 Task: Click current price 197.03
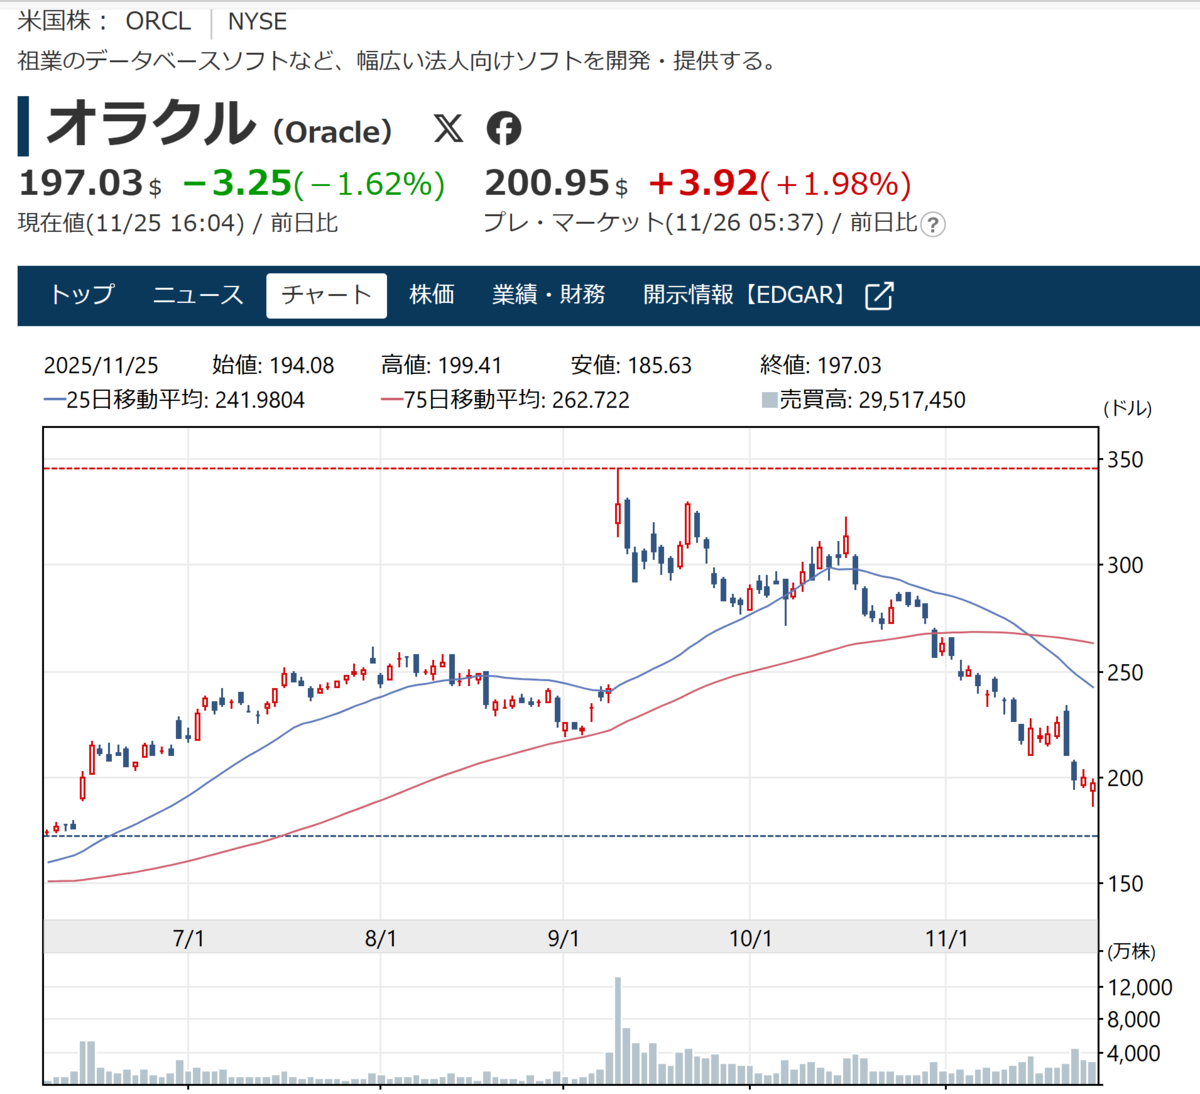[81, 183]
